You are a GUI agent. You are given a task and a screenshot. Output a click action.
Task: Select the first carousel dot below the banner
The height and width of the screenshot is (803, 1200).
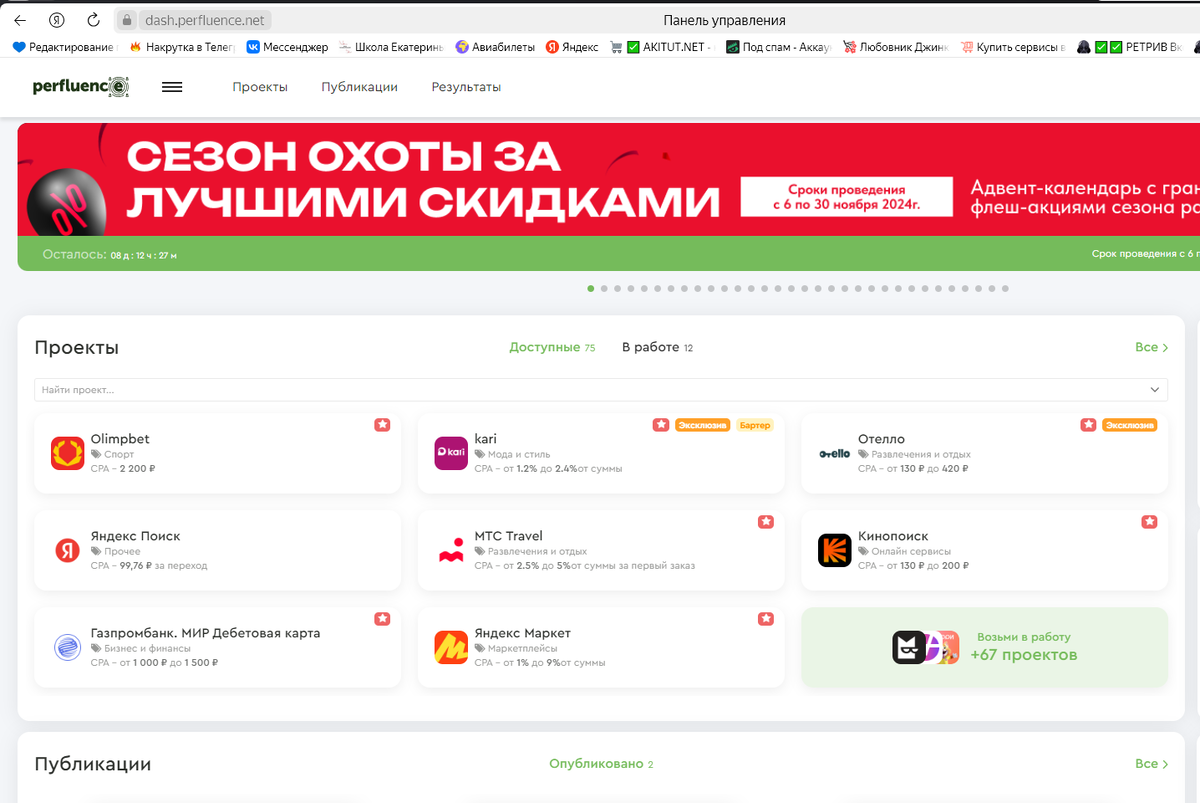[x=590, y=288]
